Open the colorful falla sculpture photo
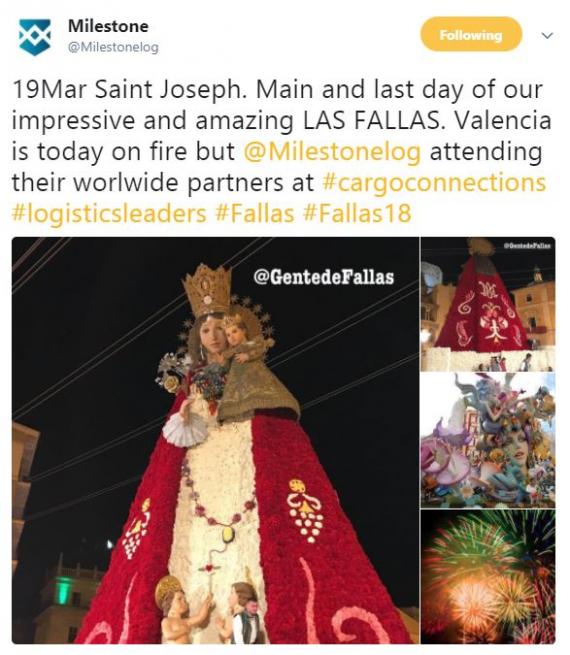Viewport: 570px width, 655px height. (x=488, y=440)
